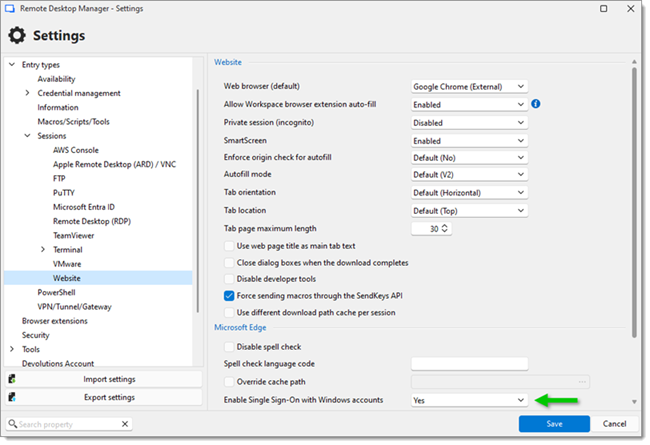Select Remote Desktop (RDP) tree item

coord(92,221)
